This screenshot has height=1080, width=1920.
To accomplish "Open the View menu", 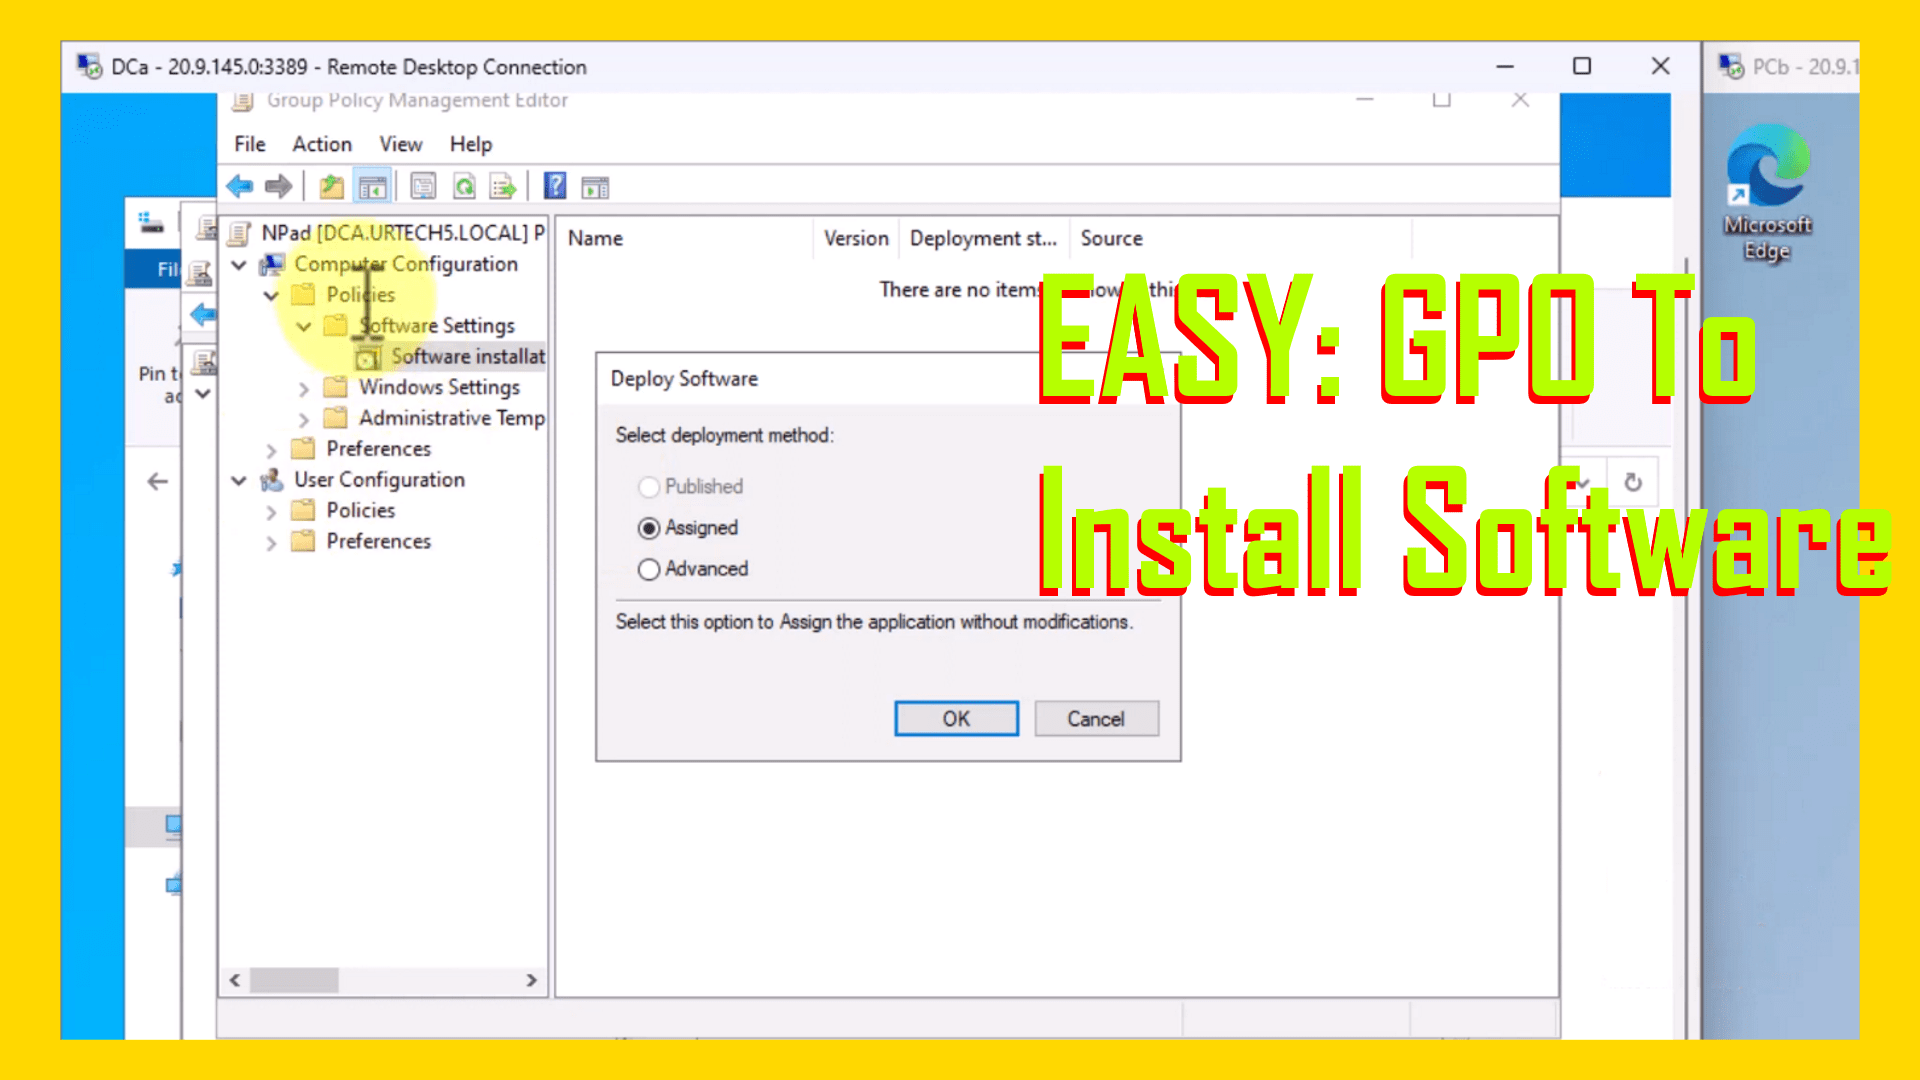I will click(x=400, y=144).
